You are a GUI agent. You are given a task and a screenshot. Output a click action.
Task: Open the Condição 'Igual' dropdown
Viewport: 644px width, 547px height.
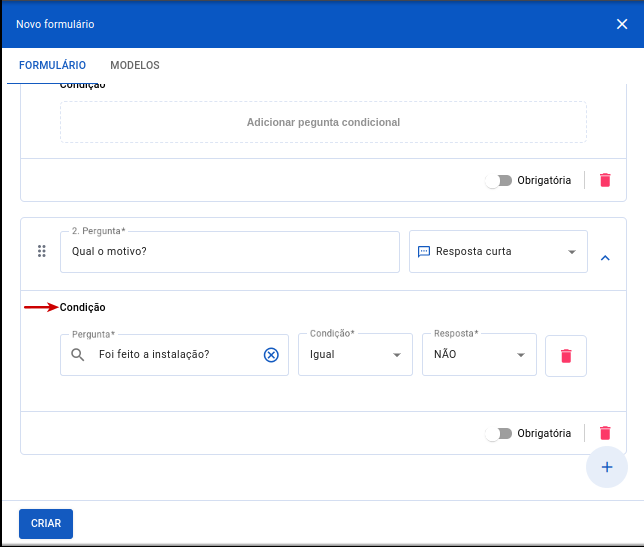[x=396, y=355]
